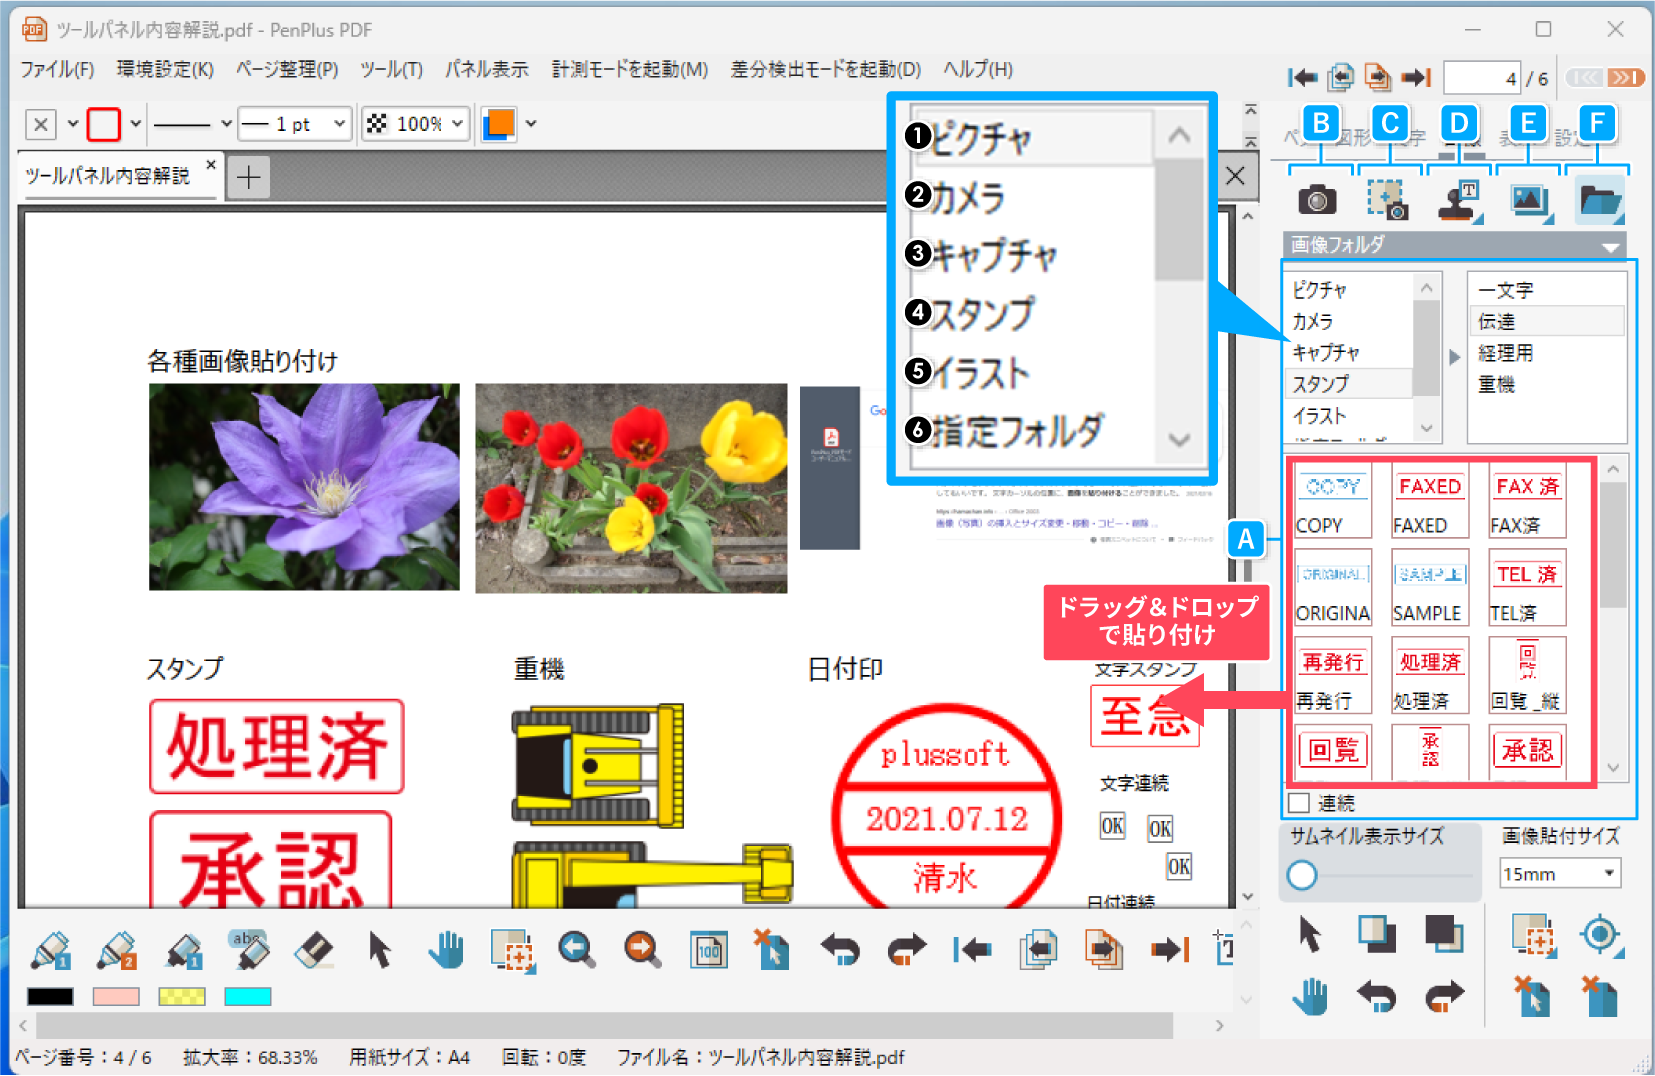1655x1076 pixels.
Task: Close the ツールパネル内容解説 document tab
Action: (x=211, y=165)
